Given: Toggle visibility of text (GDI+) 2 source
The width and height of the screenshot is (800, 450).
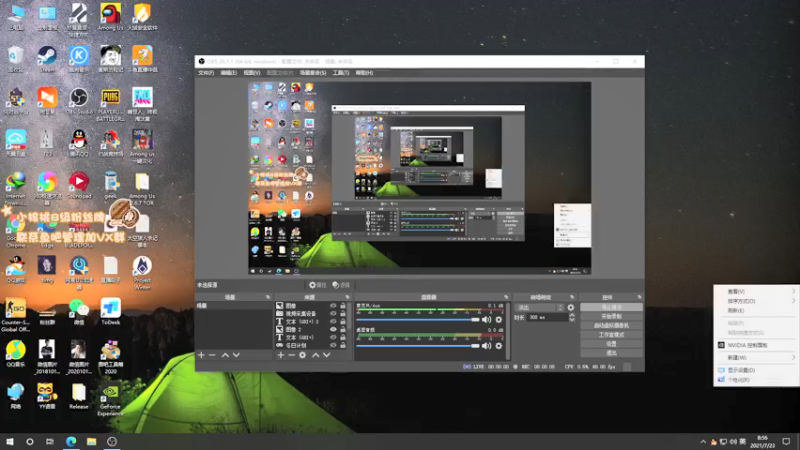Looking at the screenshot, I should [333, 321].
